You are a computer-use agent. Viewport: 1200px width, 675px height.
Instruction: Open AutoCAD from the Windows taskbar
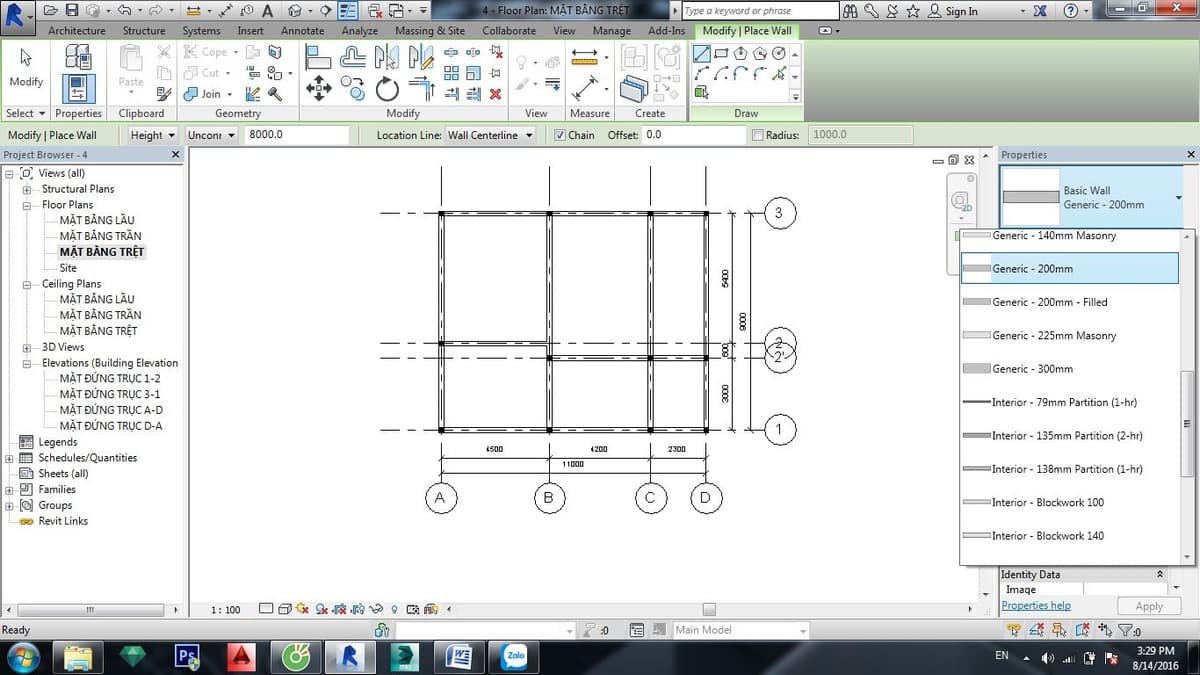point(240,656)
